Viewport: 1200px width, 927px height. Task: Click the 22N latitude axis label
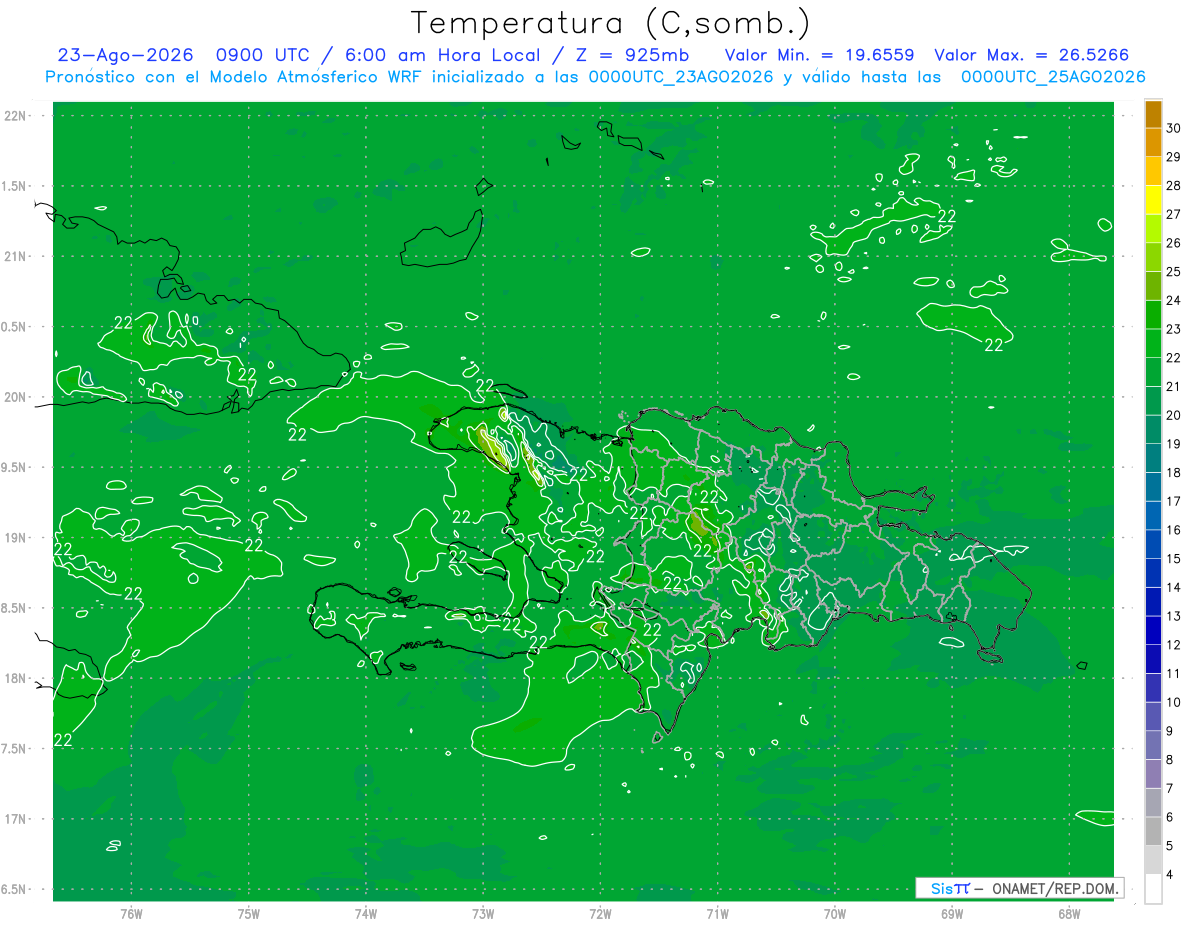click(x=16, y=116)
